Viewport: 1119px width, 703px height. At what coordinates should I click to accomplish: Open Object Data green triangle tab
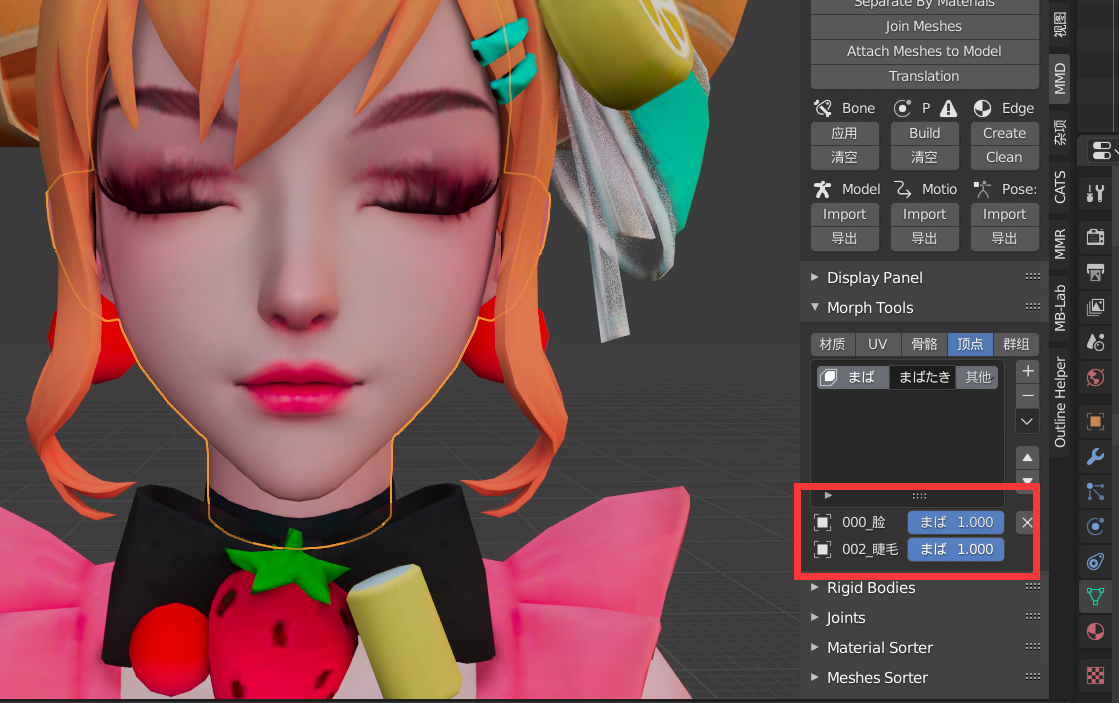(x=1095, y=596)
